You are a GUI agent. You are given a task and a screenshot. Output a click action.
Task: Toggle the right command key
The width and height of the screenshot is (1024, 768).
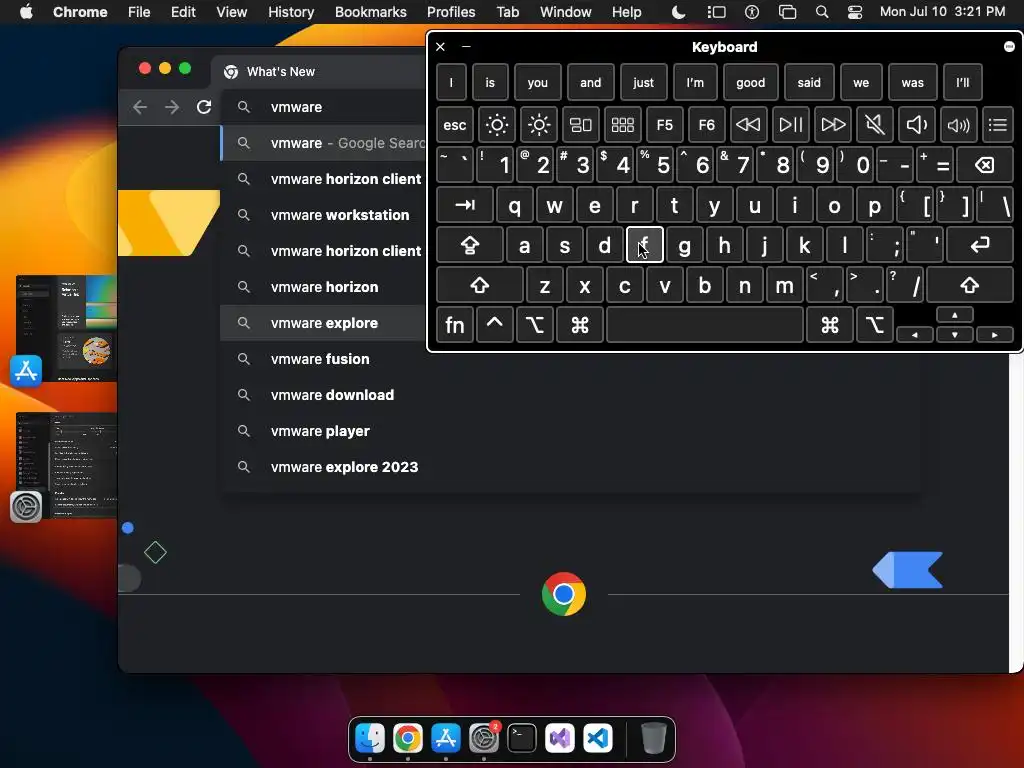click(x=830, y=325)
